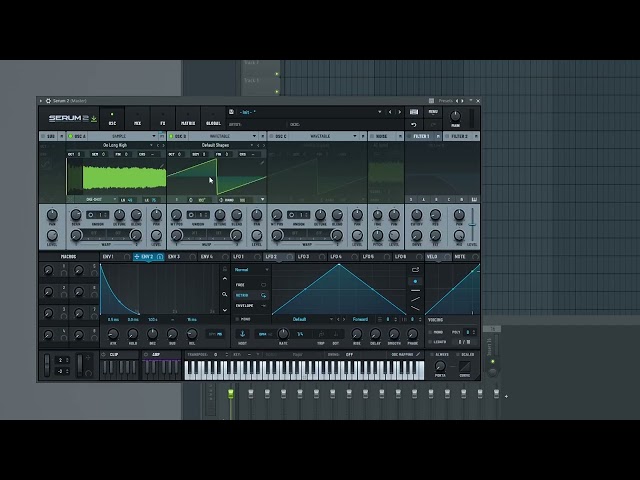This screenshot has width=640, height=480.
Task: Enable the NOISE oscillator
Action: tap(371, 136)
